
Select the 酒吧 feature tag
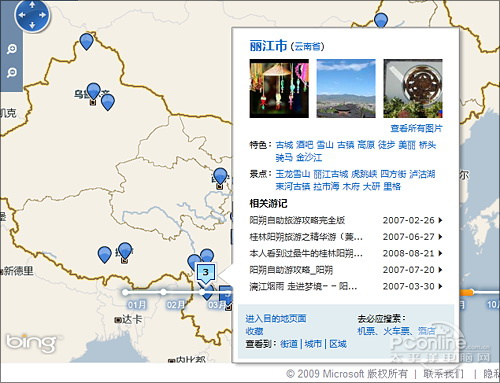pos(304,145)
